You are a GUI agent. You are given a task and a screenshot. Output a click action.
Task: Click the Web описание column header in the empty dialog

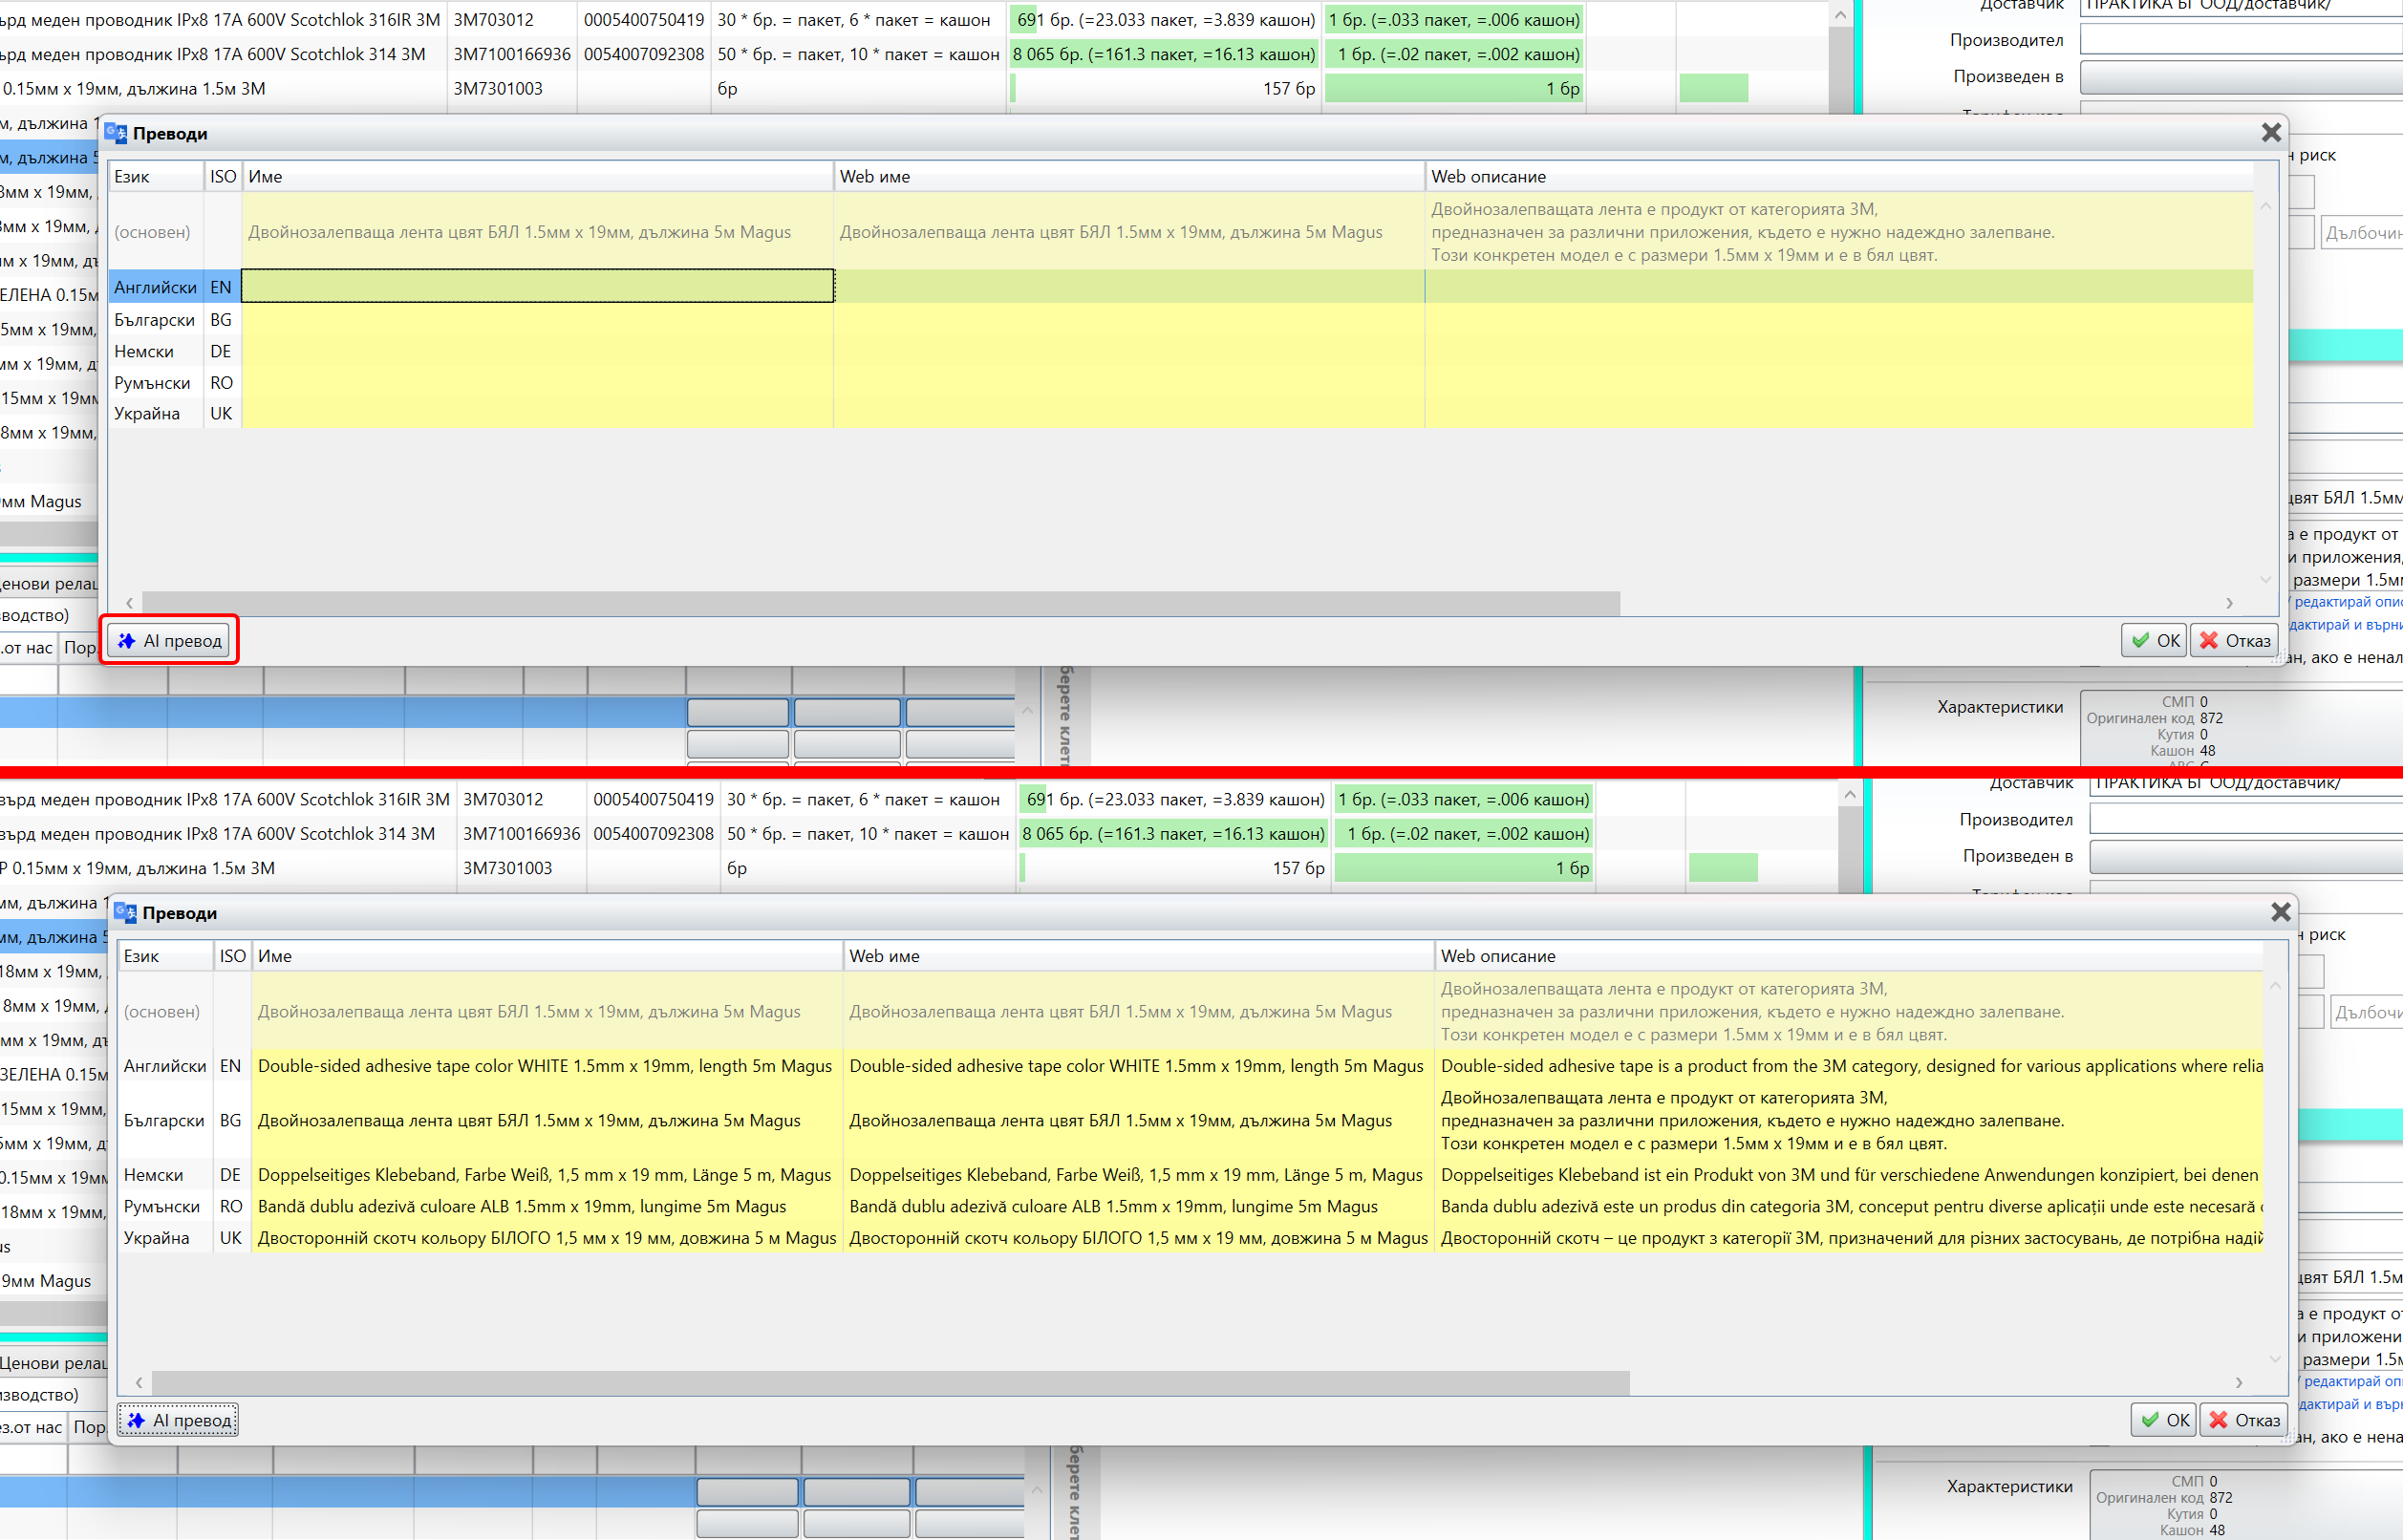tap(1487, 177)
